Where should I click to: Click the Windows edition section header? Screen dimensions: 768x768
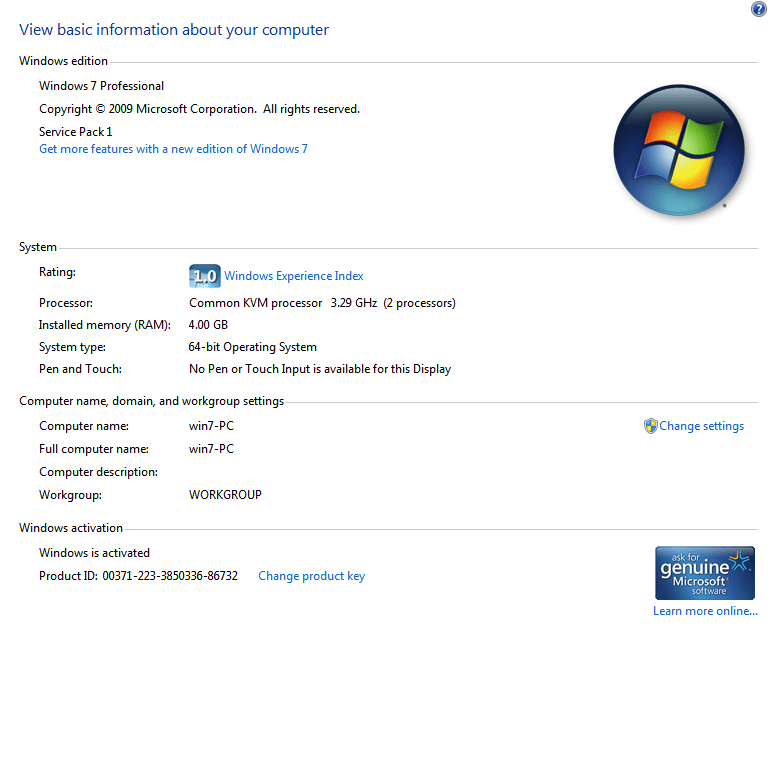pos(63,61)
